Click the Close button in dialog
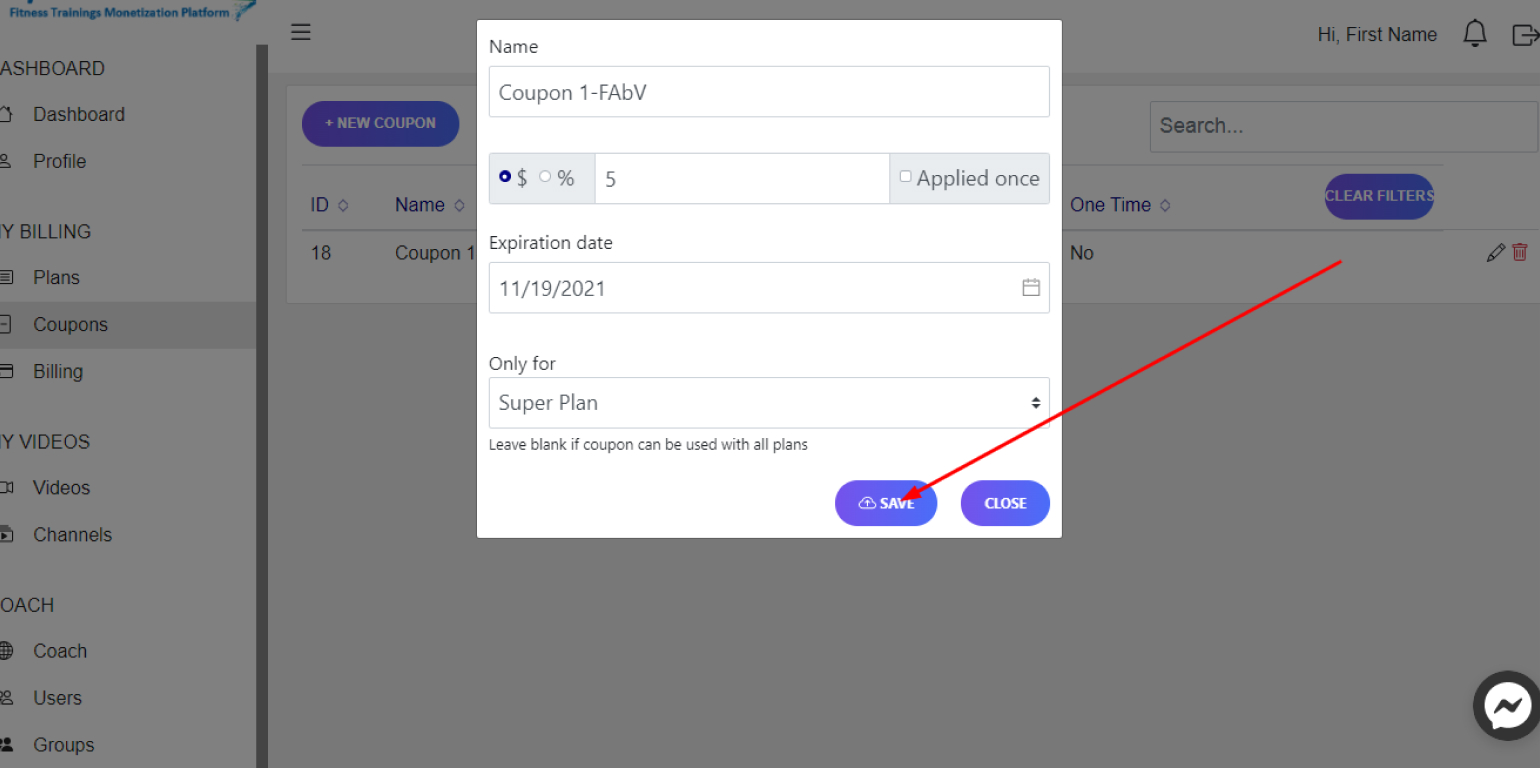 [x=1005, y=503]
